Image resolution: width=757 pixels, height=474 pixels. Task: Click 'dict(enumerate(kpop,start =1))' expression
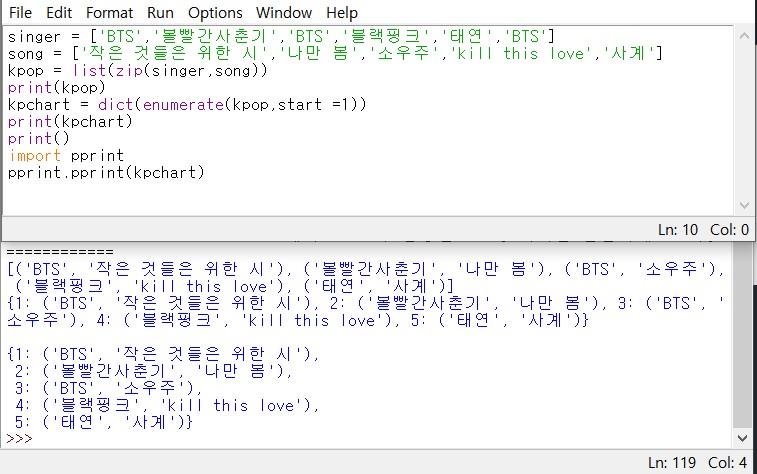click(232, 104)
